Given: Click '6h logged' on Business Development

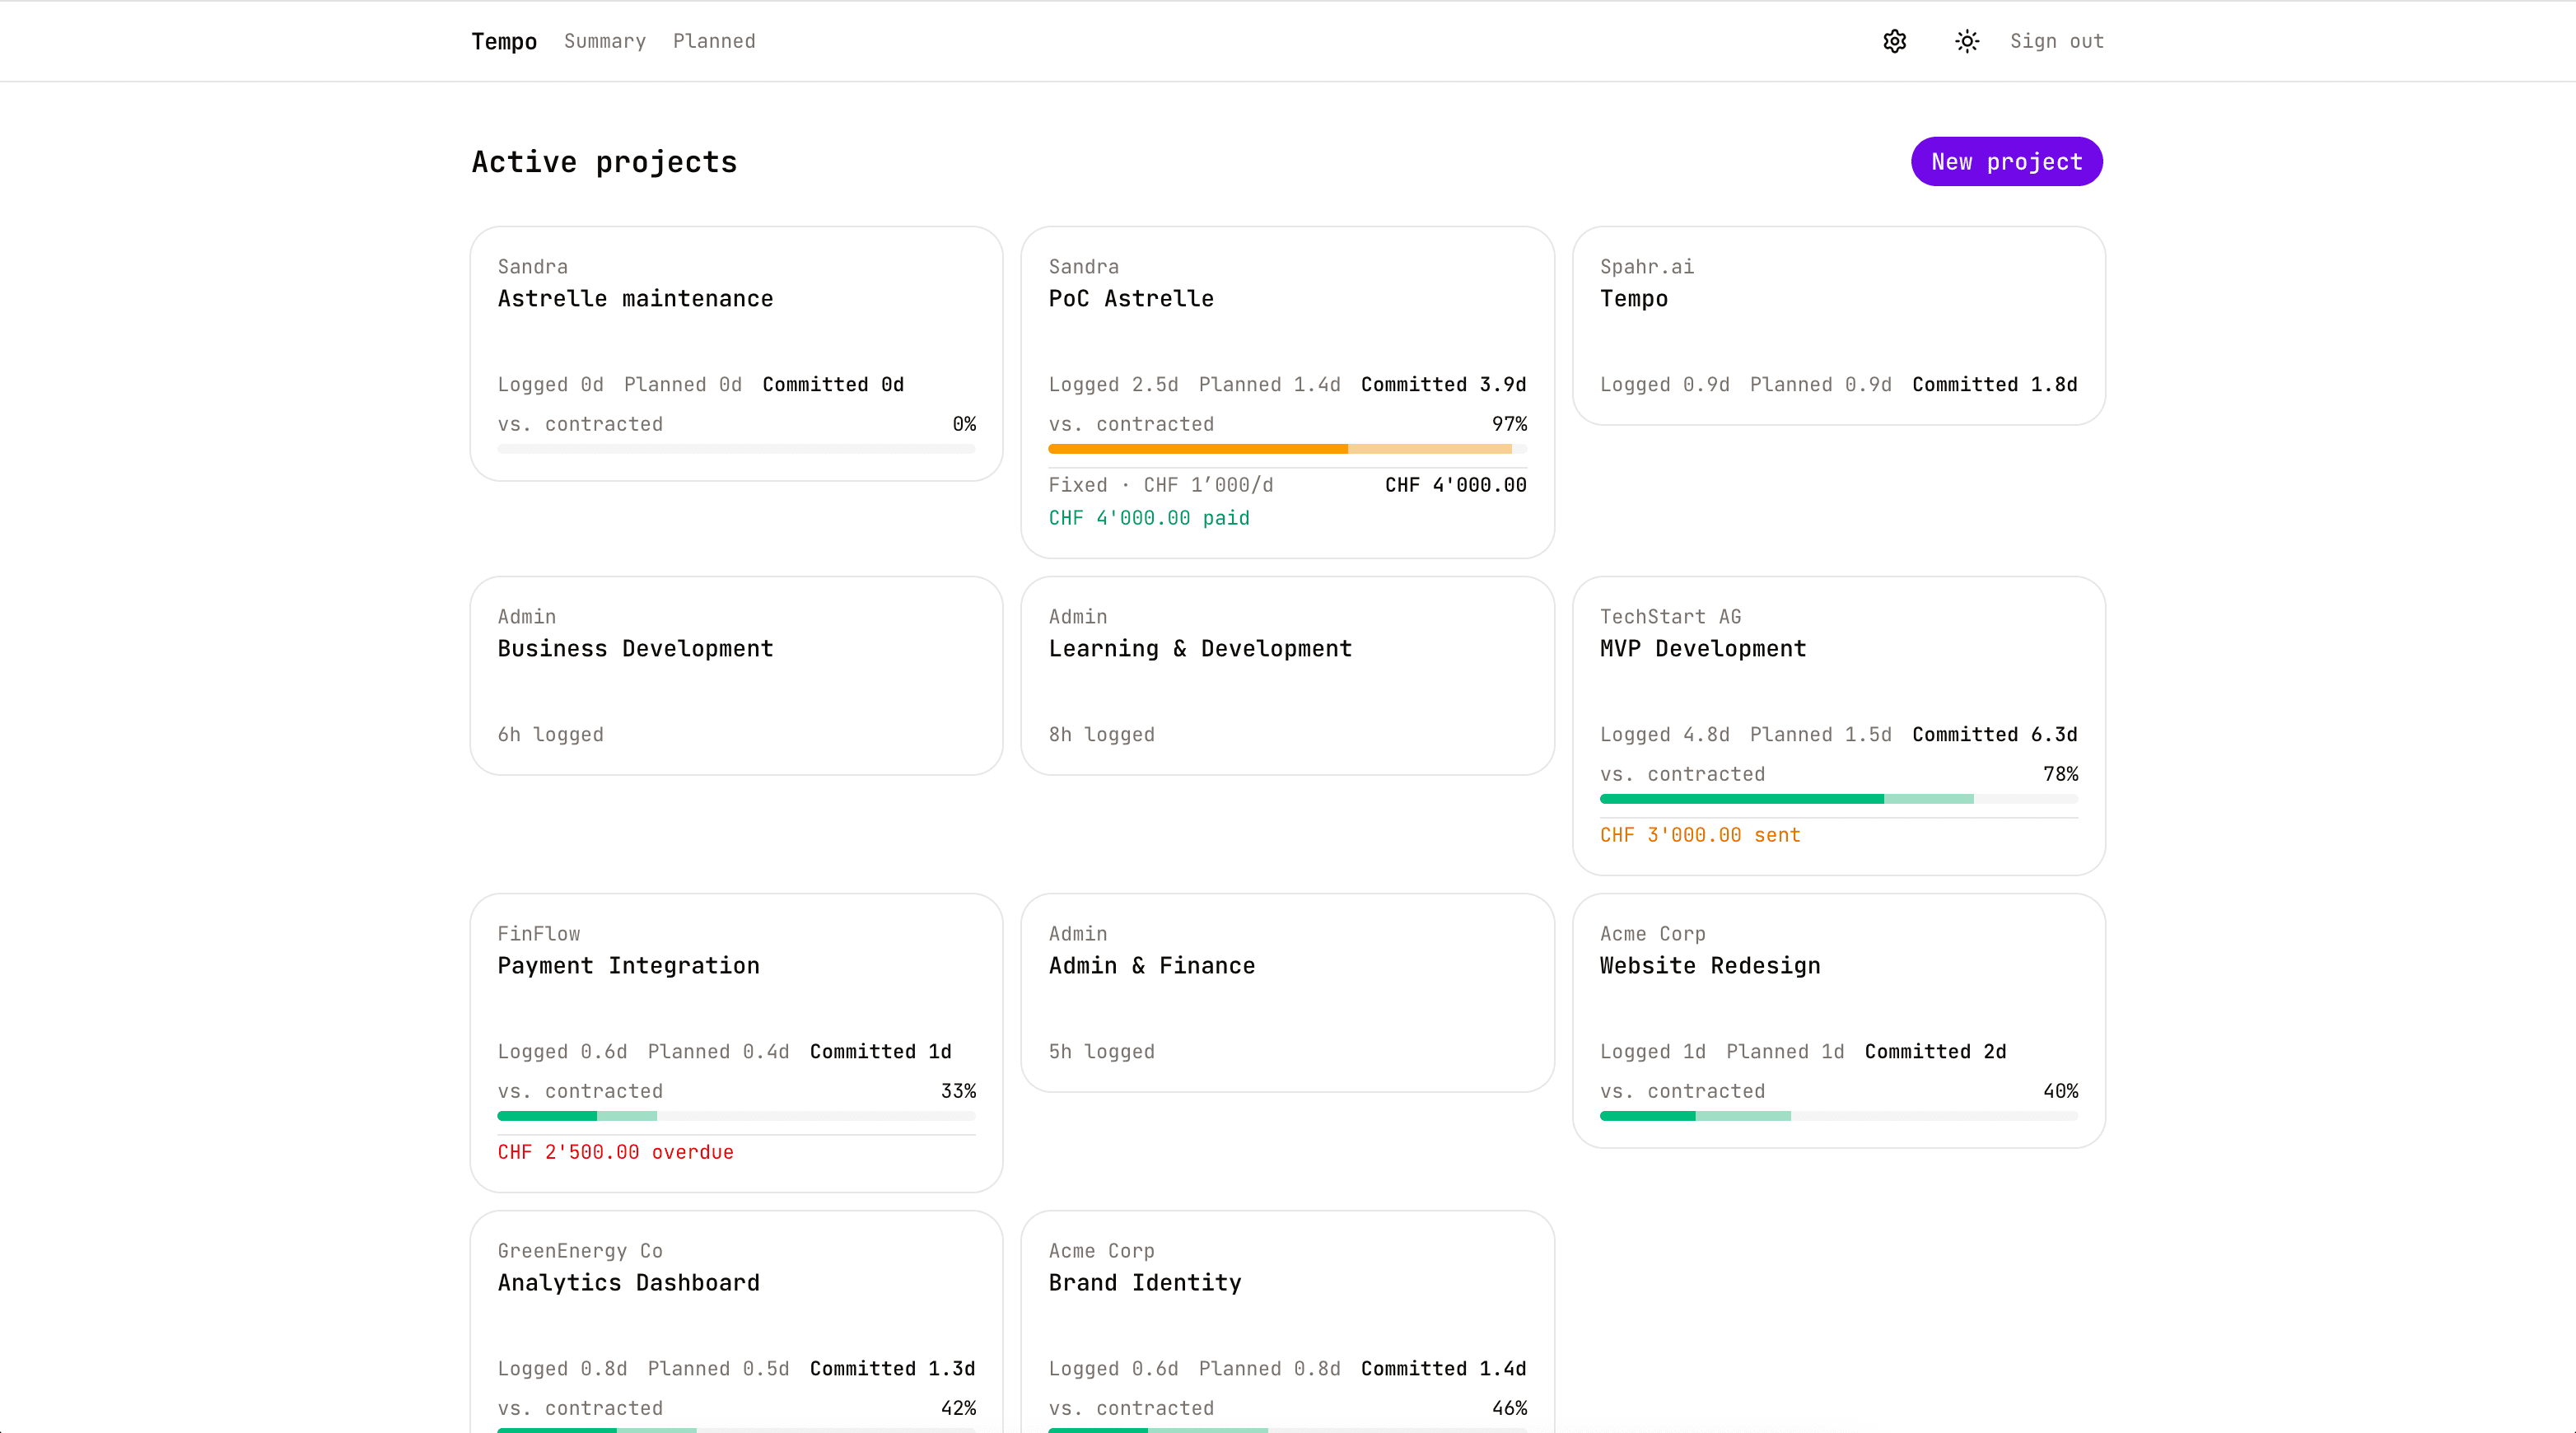Looking at the screenshot, I should pyautogui.click(x=551, y=735).
